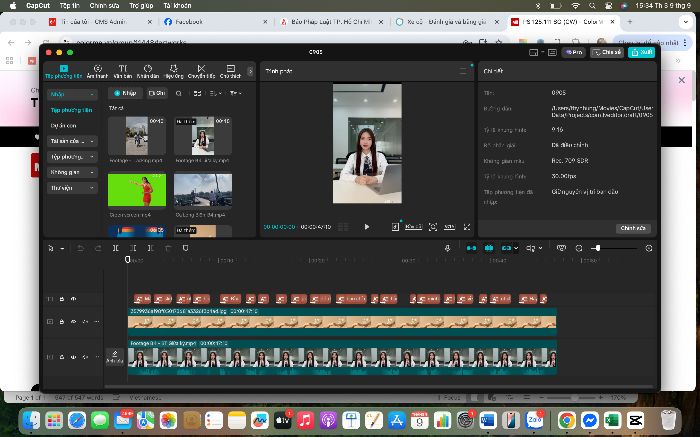The width and height of the screenshot is (700, 437).
Task: Select Tệp phương tiện in sidebar
Action: click(71, 110)
